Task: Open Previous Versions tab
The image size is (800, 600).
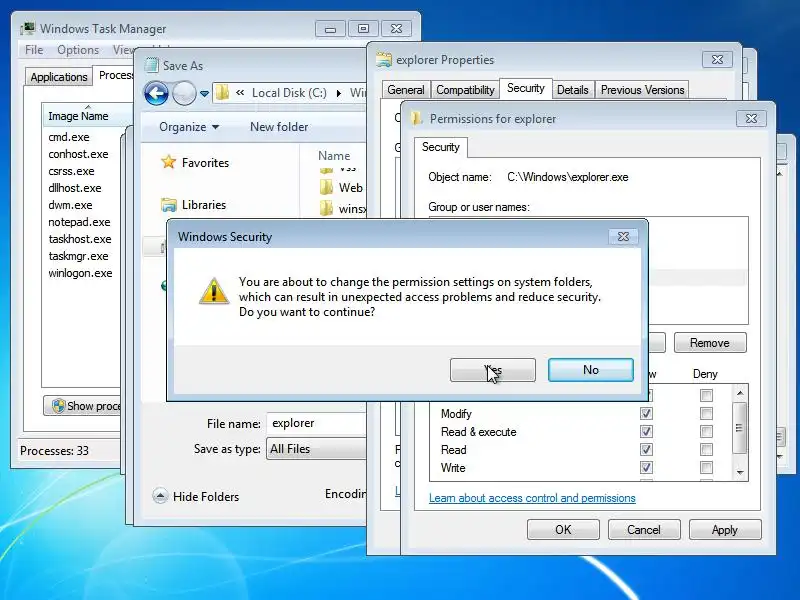Action: tap(642, 90)
